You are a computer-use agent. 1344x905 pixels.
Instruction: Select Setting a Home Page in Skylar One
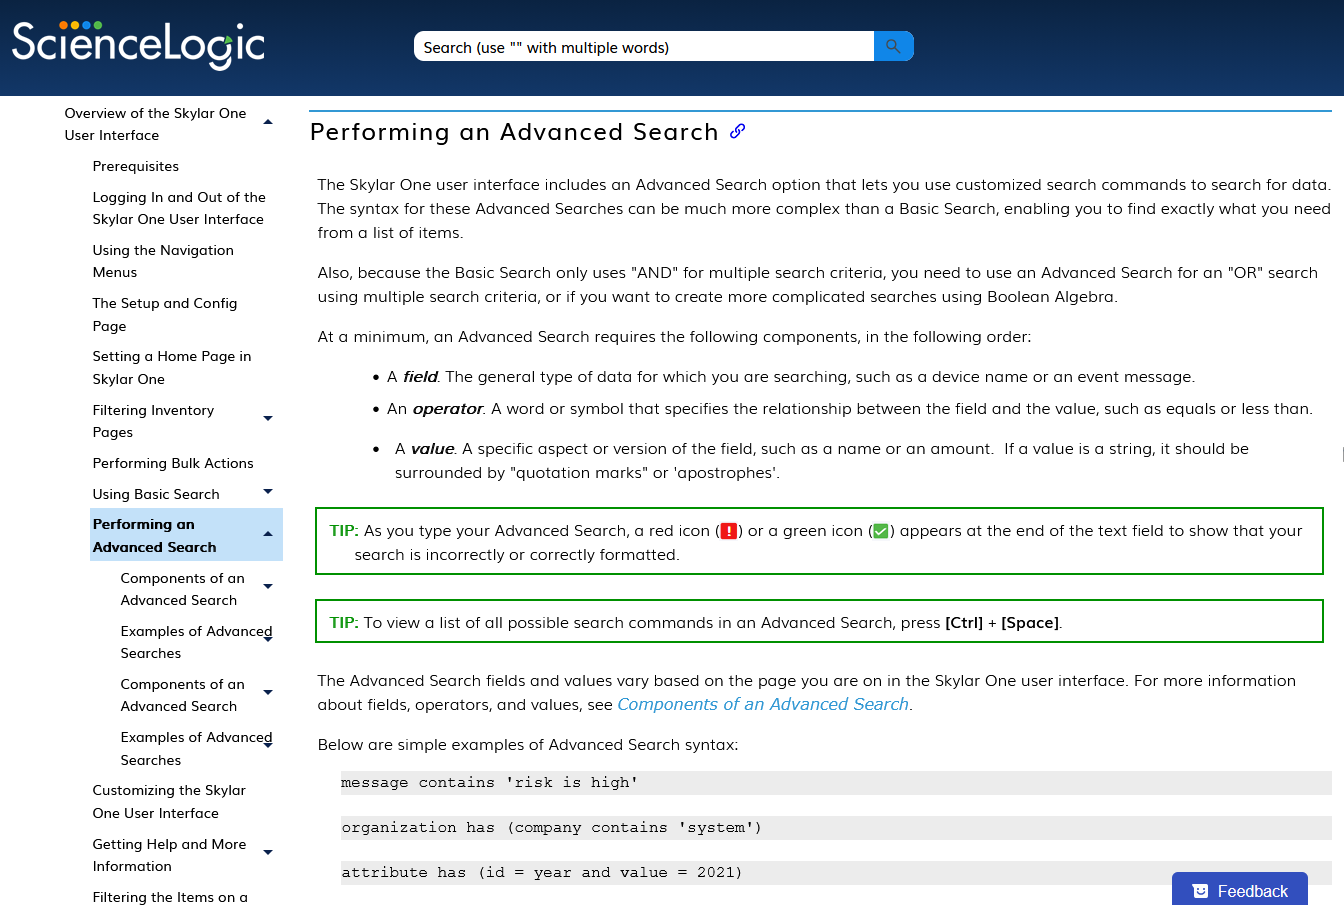(172, 367)
